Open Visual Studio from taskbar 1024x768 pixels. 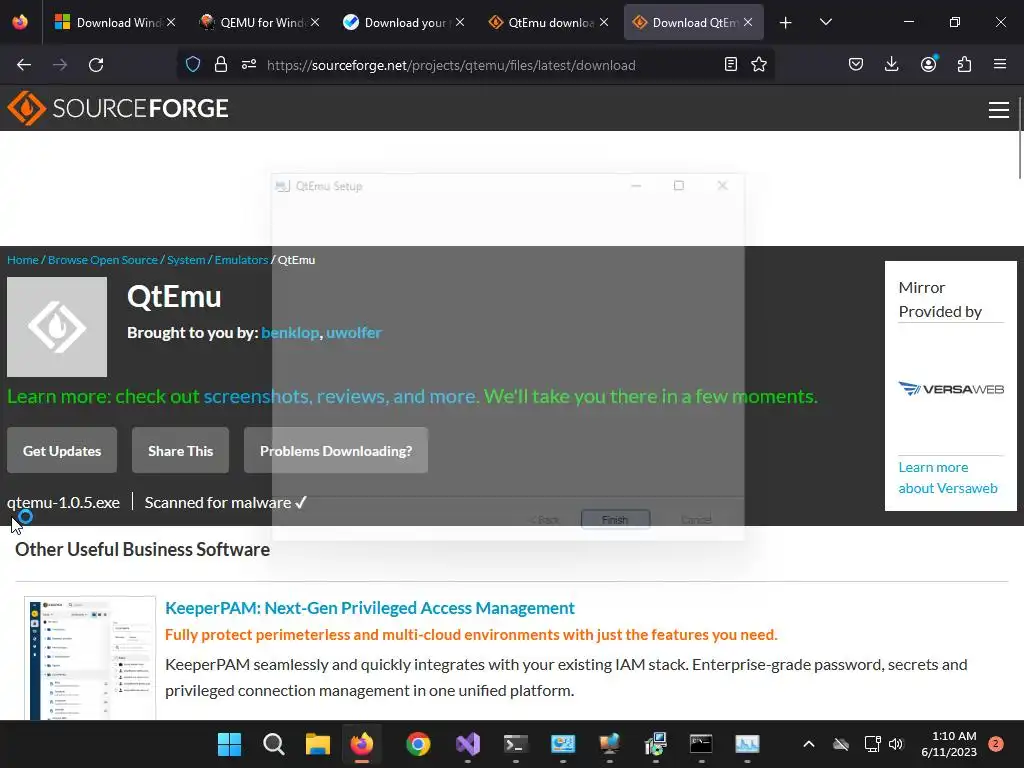tap(468, 744)
